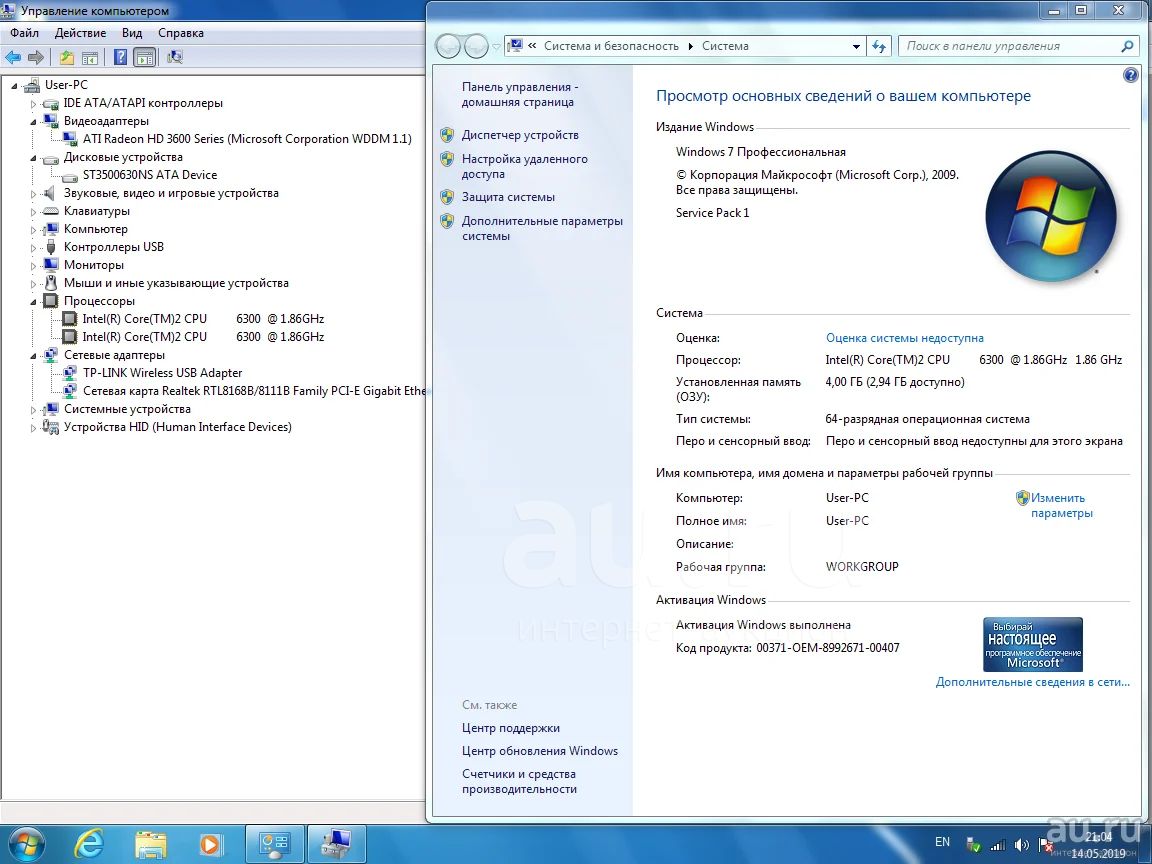Expand the Клавиатуры node

pos(33,212)
